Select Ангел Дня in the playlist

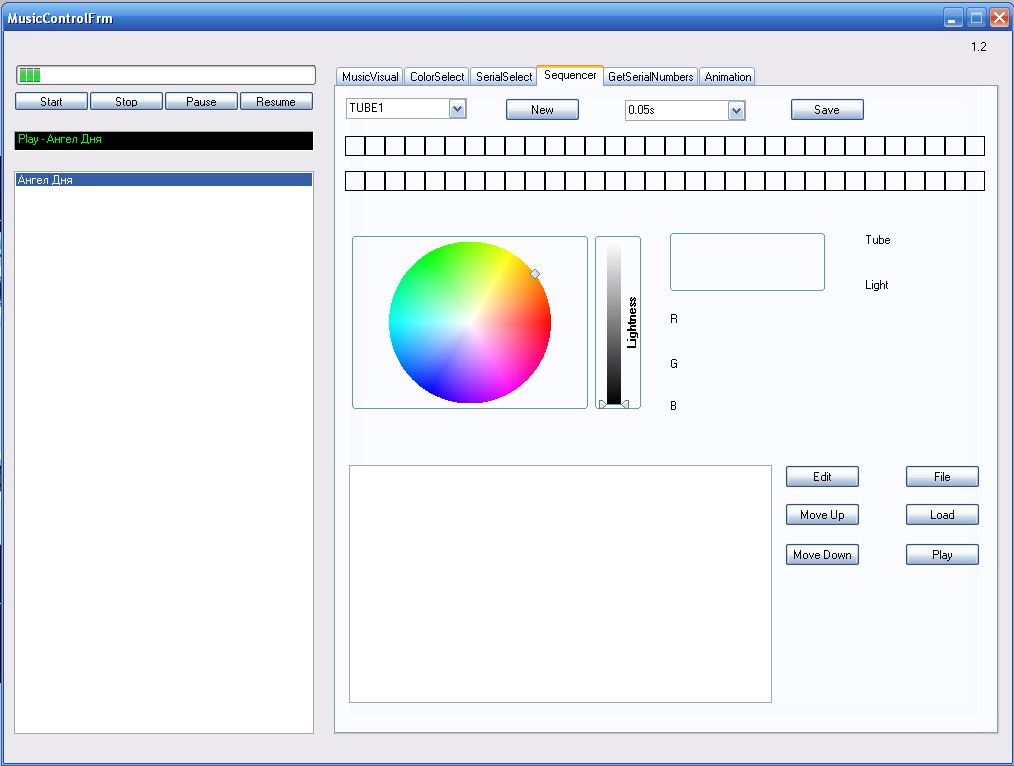pyautogui.click(x=163, y=180)
